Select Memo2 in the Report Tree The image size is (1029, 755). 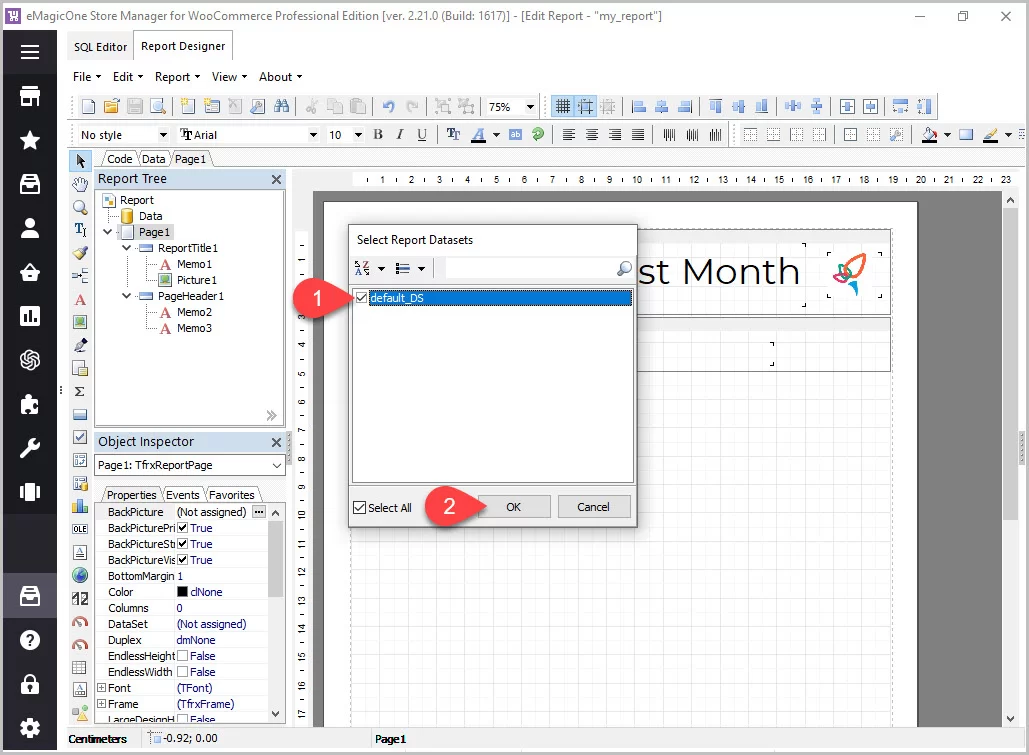click(194, 312)
